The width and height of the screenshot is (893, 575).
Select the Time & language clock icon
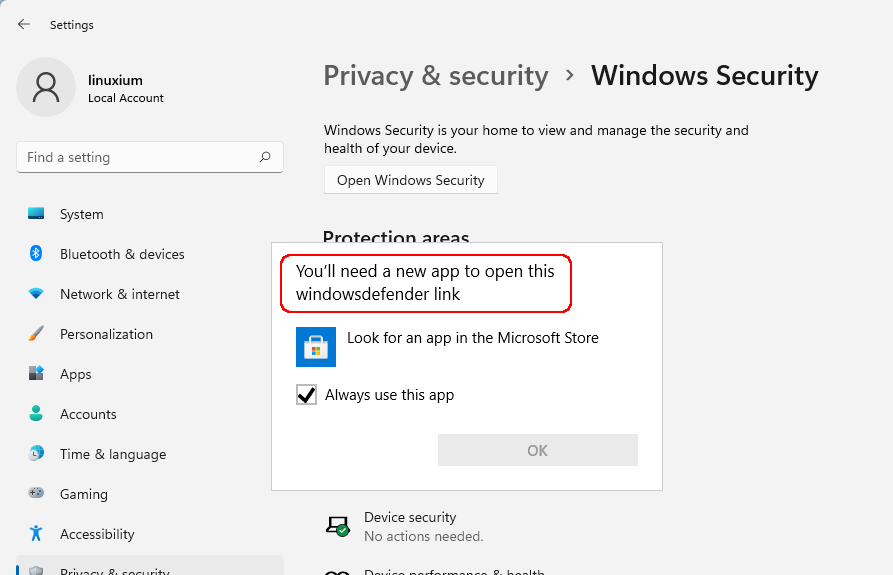pyautogui.click(x=36, y=454)
